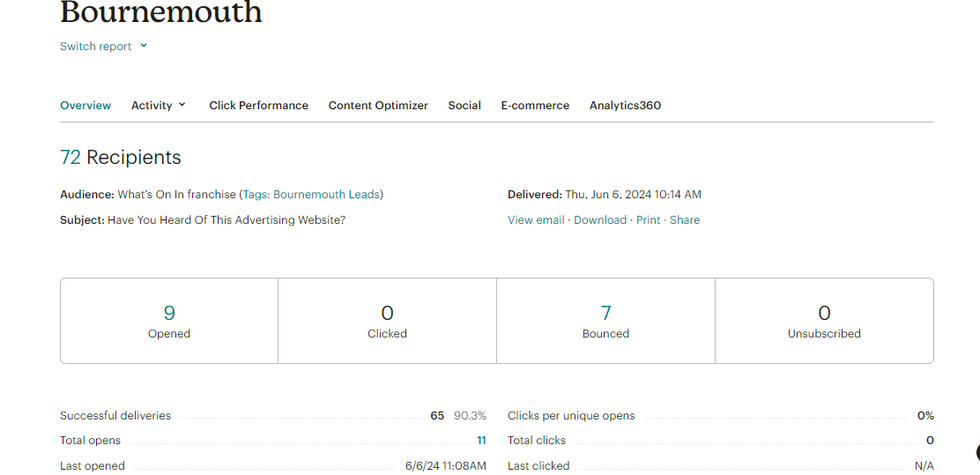Click the Share link

[x=685, y=220]
